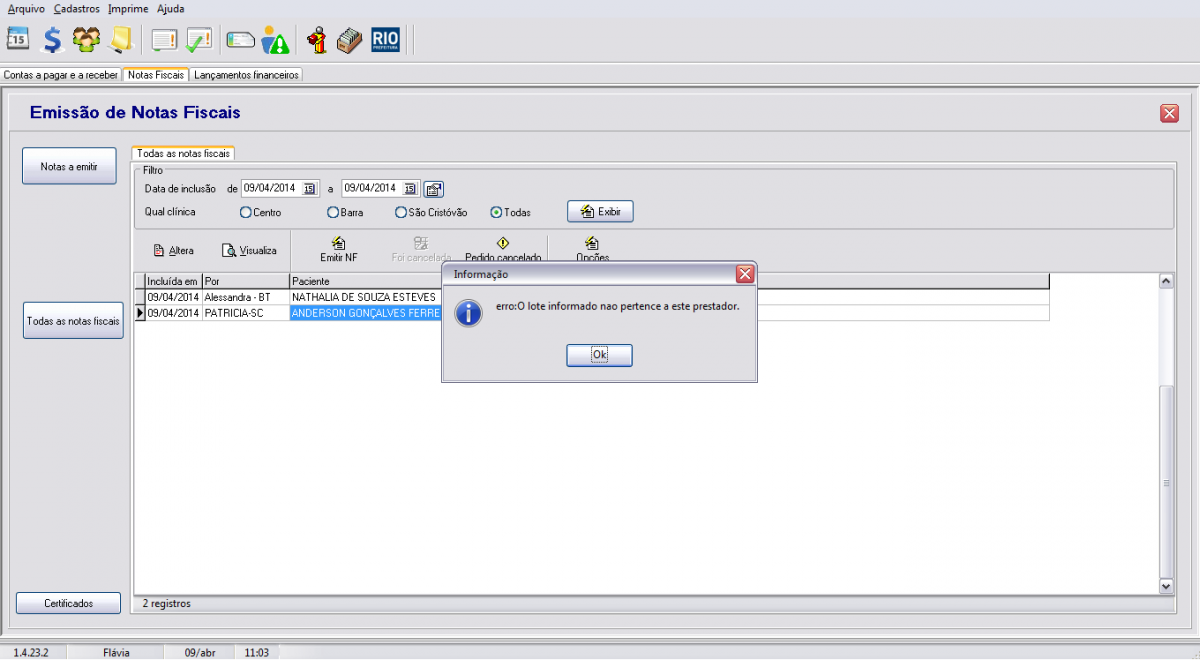1200x660 pixels.
Task: Click the person with warning sign icon
Action: [275, 40]
